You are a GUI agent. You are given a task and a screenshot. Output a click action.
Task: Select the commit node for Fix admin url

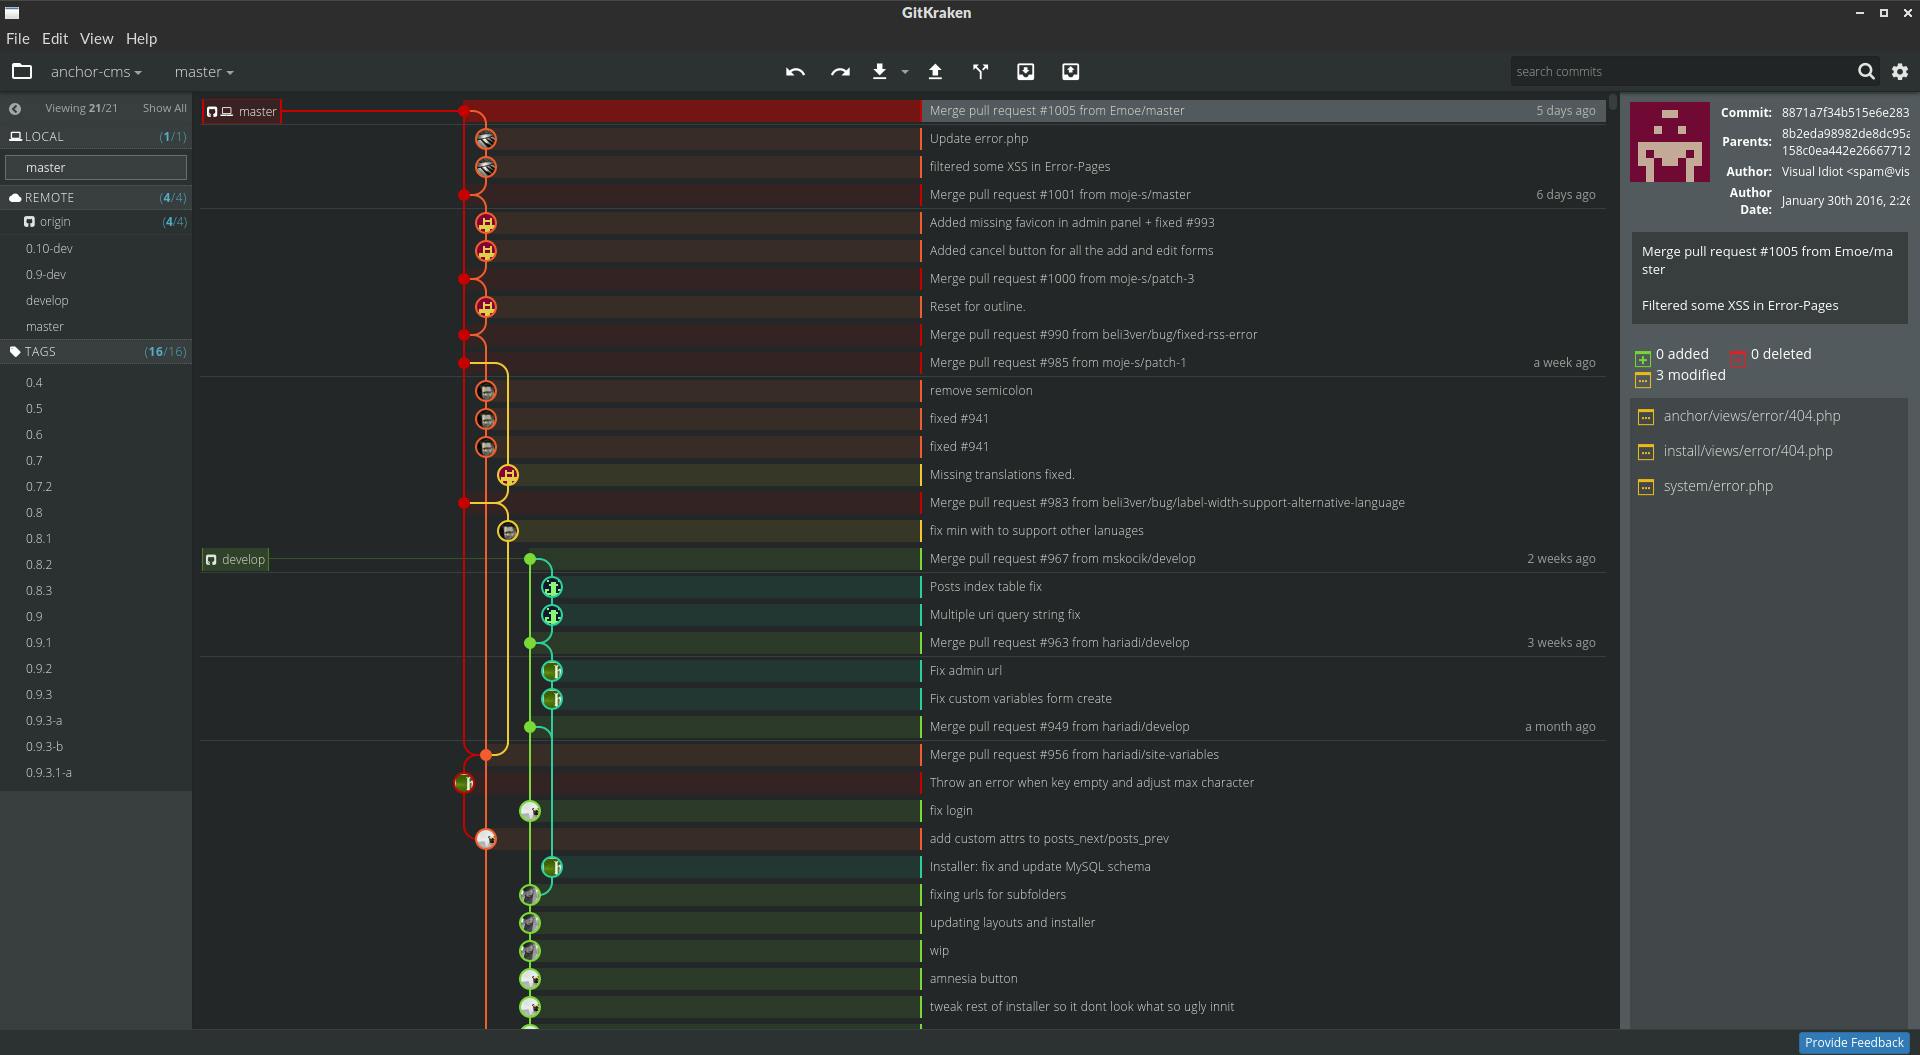point(552,671)
